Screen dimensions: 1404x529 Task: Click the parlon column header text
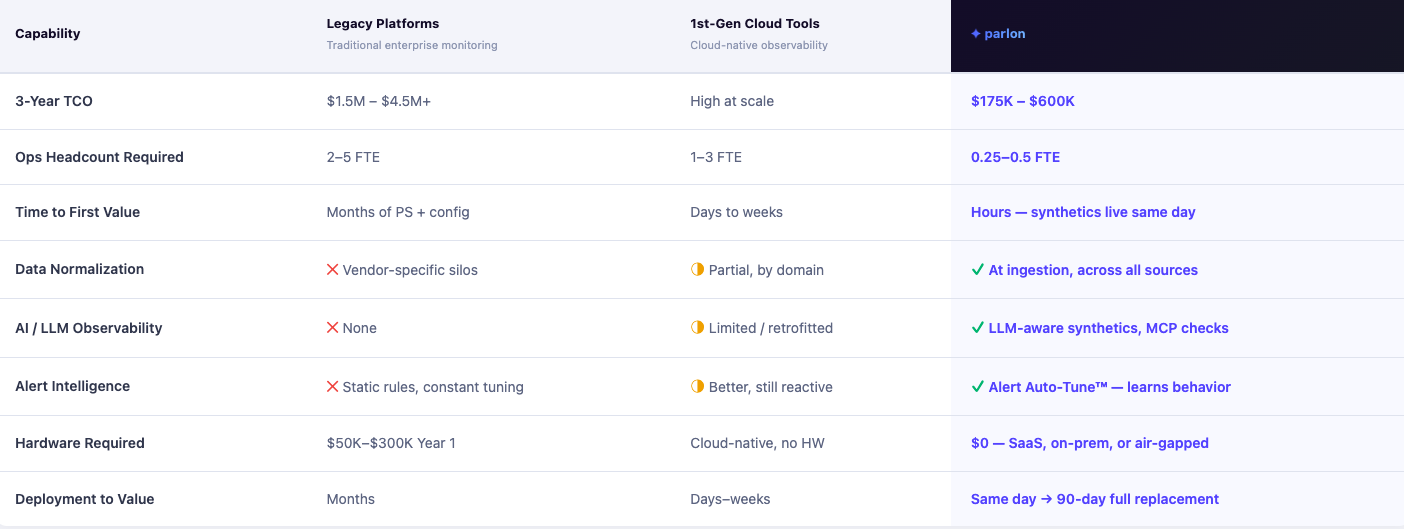1005,34
